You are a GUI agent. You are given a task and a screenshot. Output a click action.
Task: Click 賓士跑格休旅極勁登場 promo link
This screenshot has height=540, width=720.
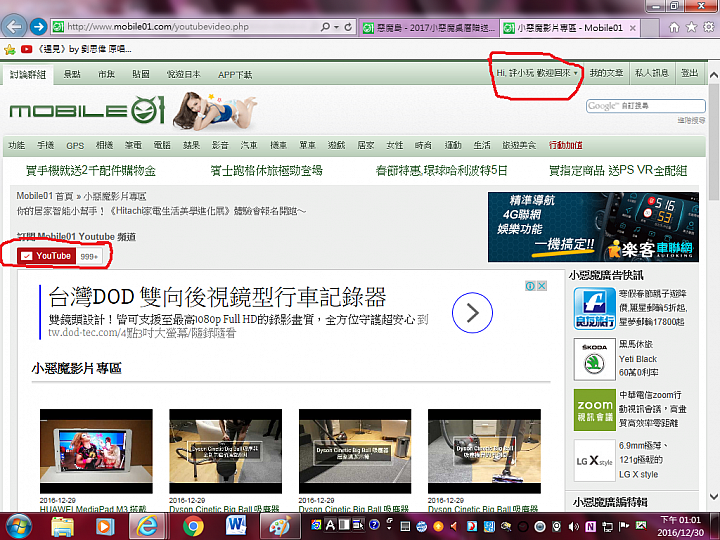(266, 171)
